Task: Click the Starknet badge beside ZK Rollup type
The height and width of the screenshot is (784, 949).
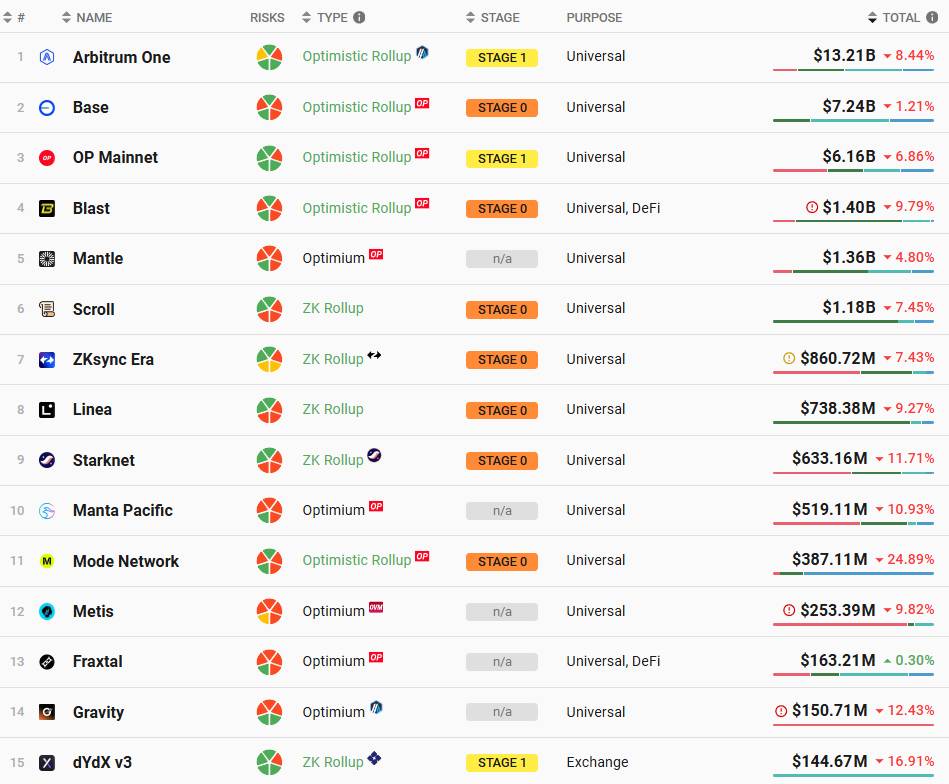Action: coord(374,455)
